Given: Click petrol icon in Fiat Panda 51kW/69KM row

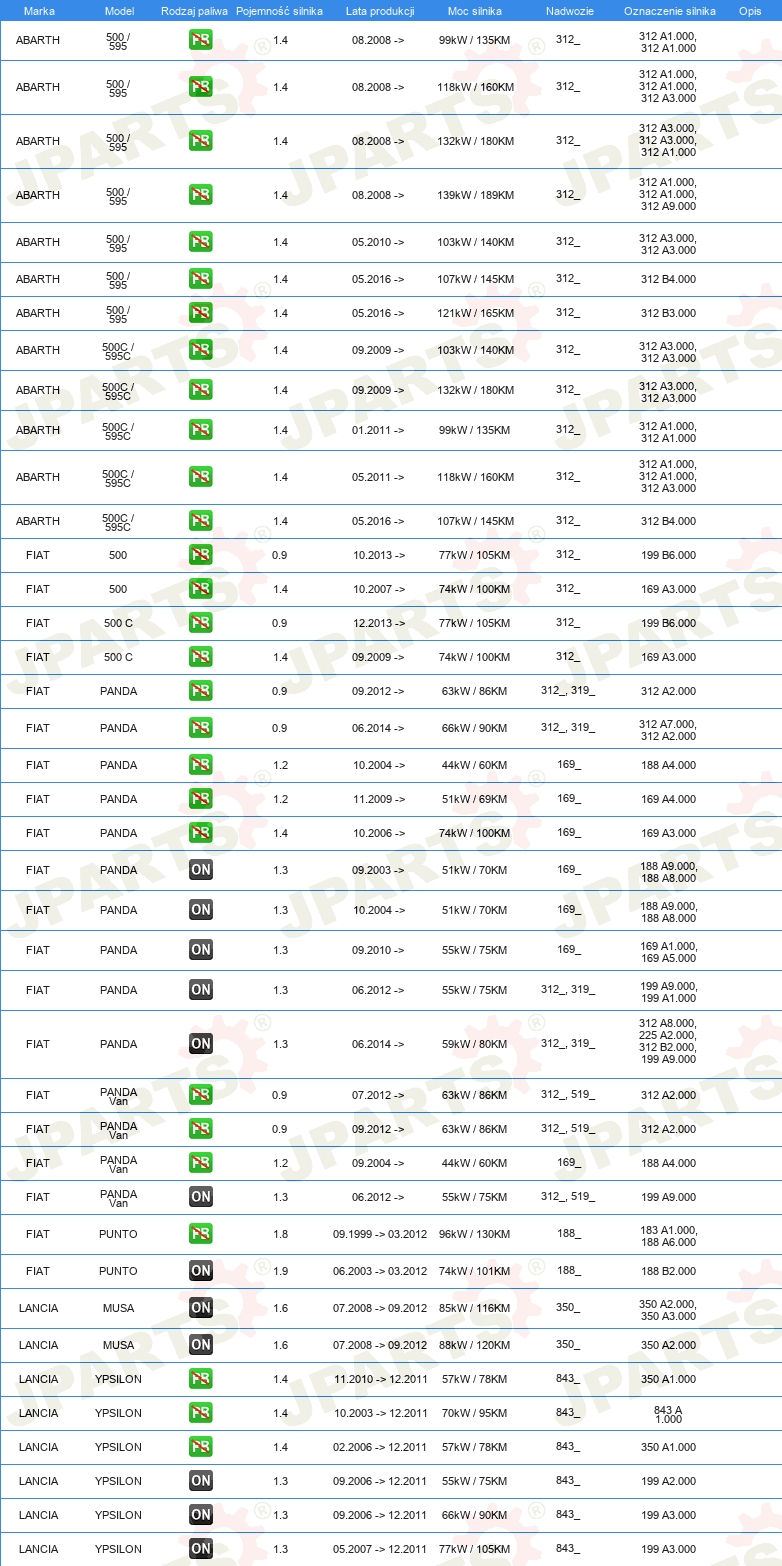Looking at the screenshot, I should tap(201, 799).
